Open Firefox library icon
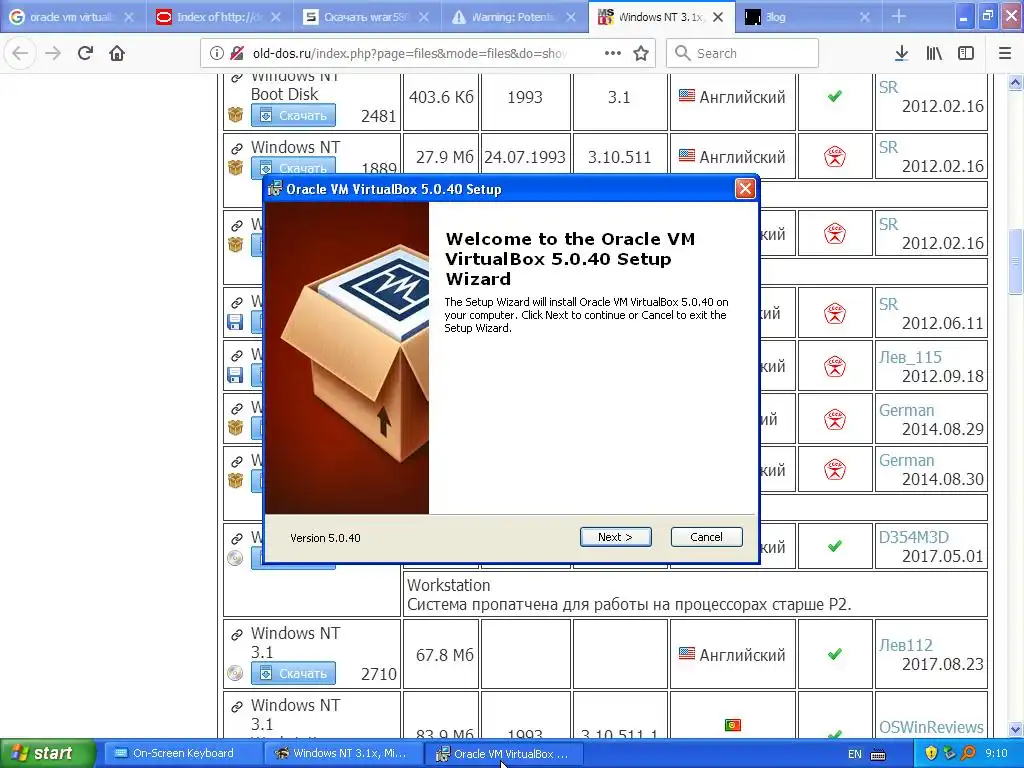The width and height of the screenshot is (1024, 768). pos(934,53)
